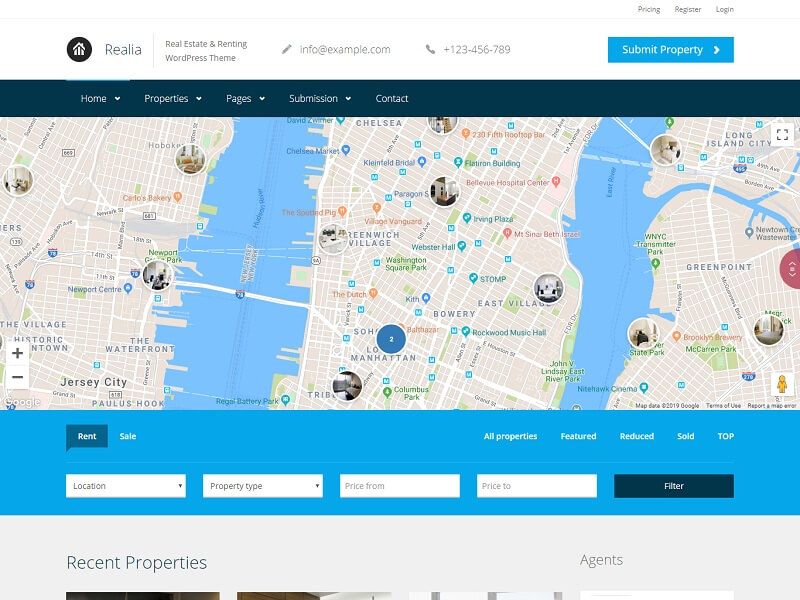
Task: Open the property marker near Newport Centre
Action: coord(157,274)
